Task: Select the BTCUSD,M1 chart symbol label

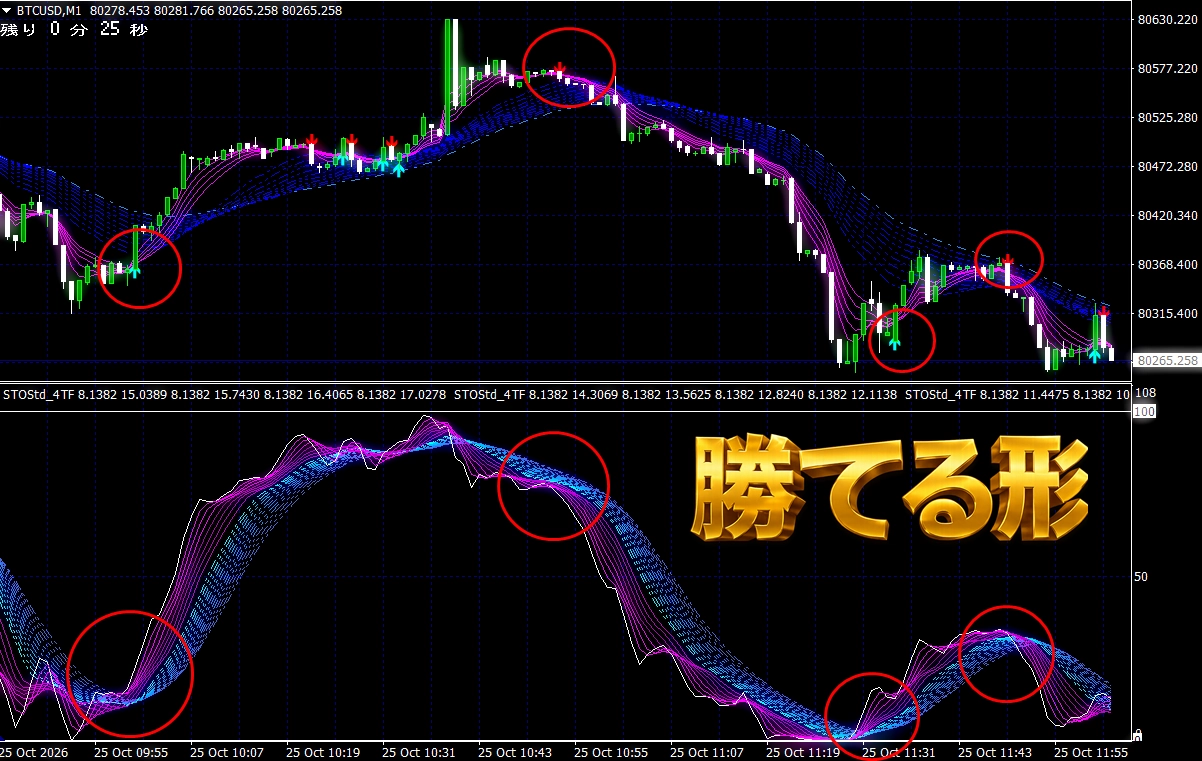Action: click(x=49, y=11)
